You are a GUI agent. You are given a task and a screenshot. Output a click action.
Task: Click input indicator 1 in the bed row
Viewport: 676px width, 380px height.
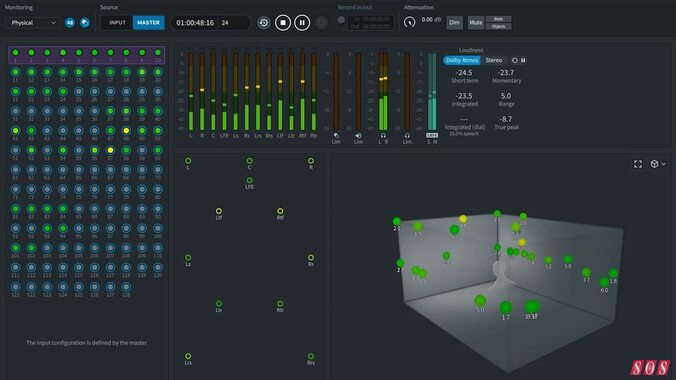(x=16, y=53)
